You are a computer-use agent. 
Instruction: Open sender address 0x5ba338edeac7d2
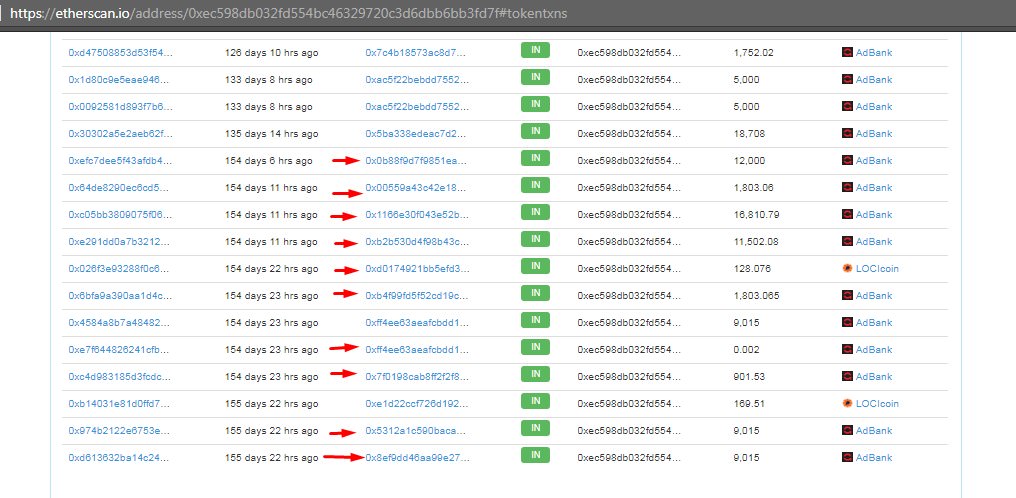[x=415, y=133]
